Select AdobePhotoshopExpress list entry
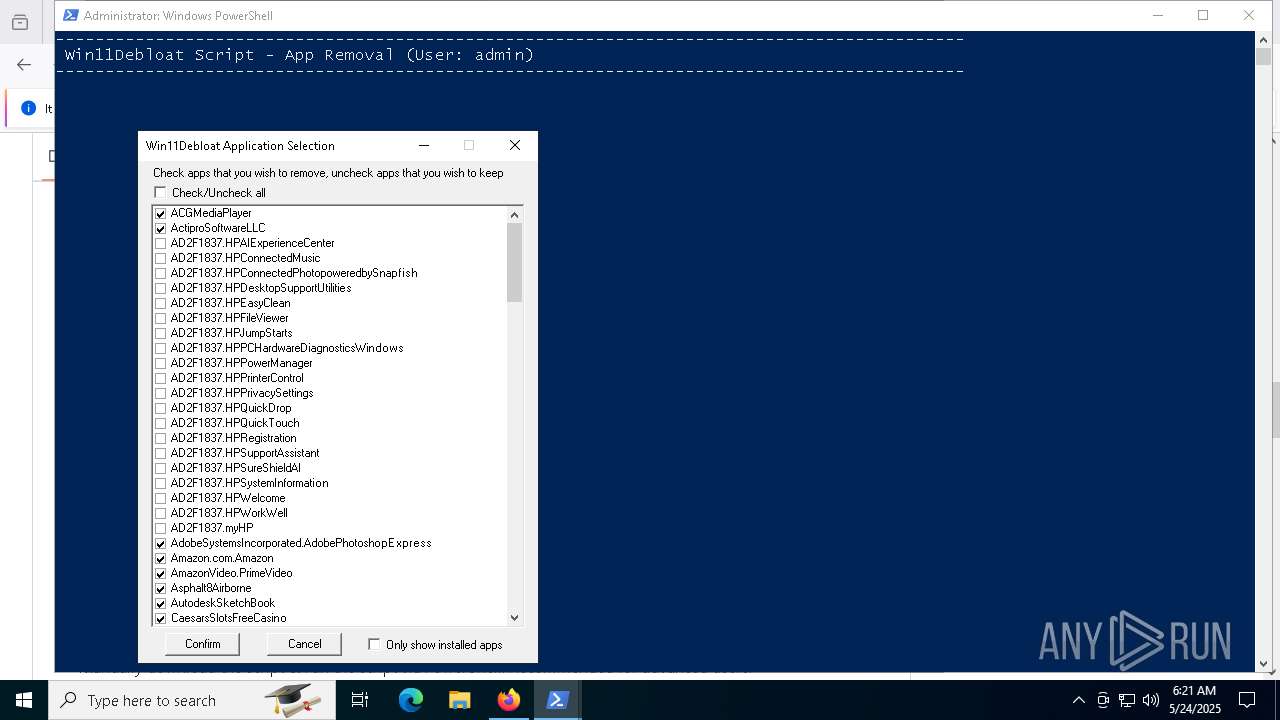Viewport: 1280px width, 720px height. pos(301,543)
